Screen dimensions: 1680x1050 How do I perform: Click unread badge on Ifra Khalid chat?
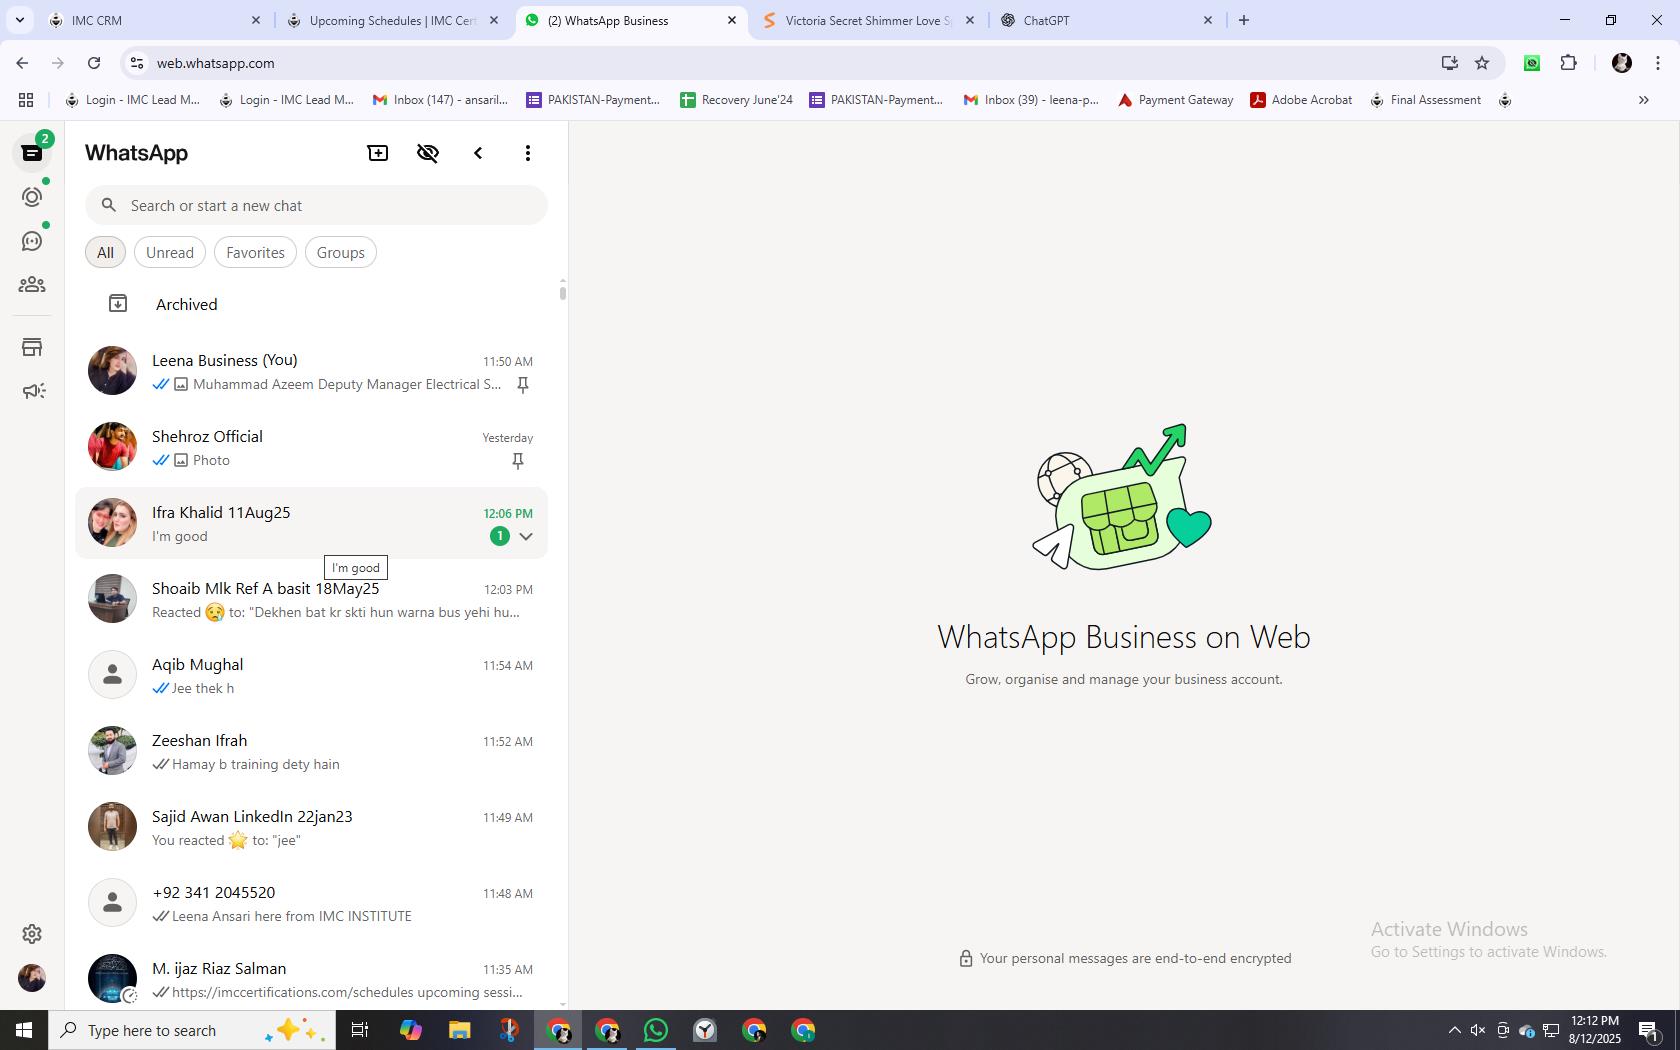point(500,536)
